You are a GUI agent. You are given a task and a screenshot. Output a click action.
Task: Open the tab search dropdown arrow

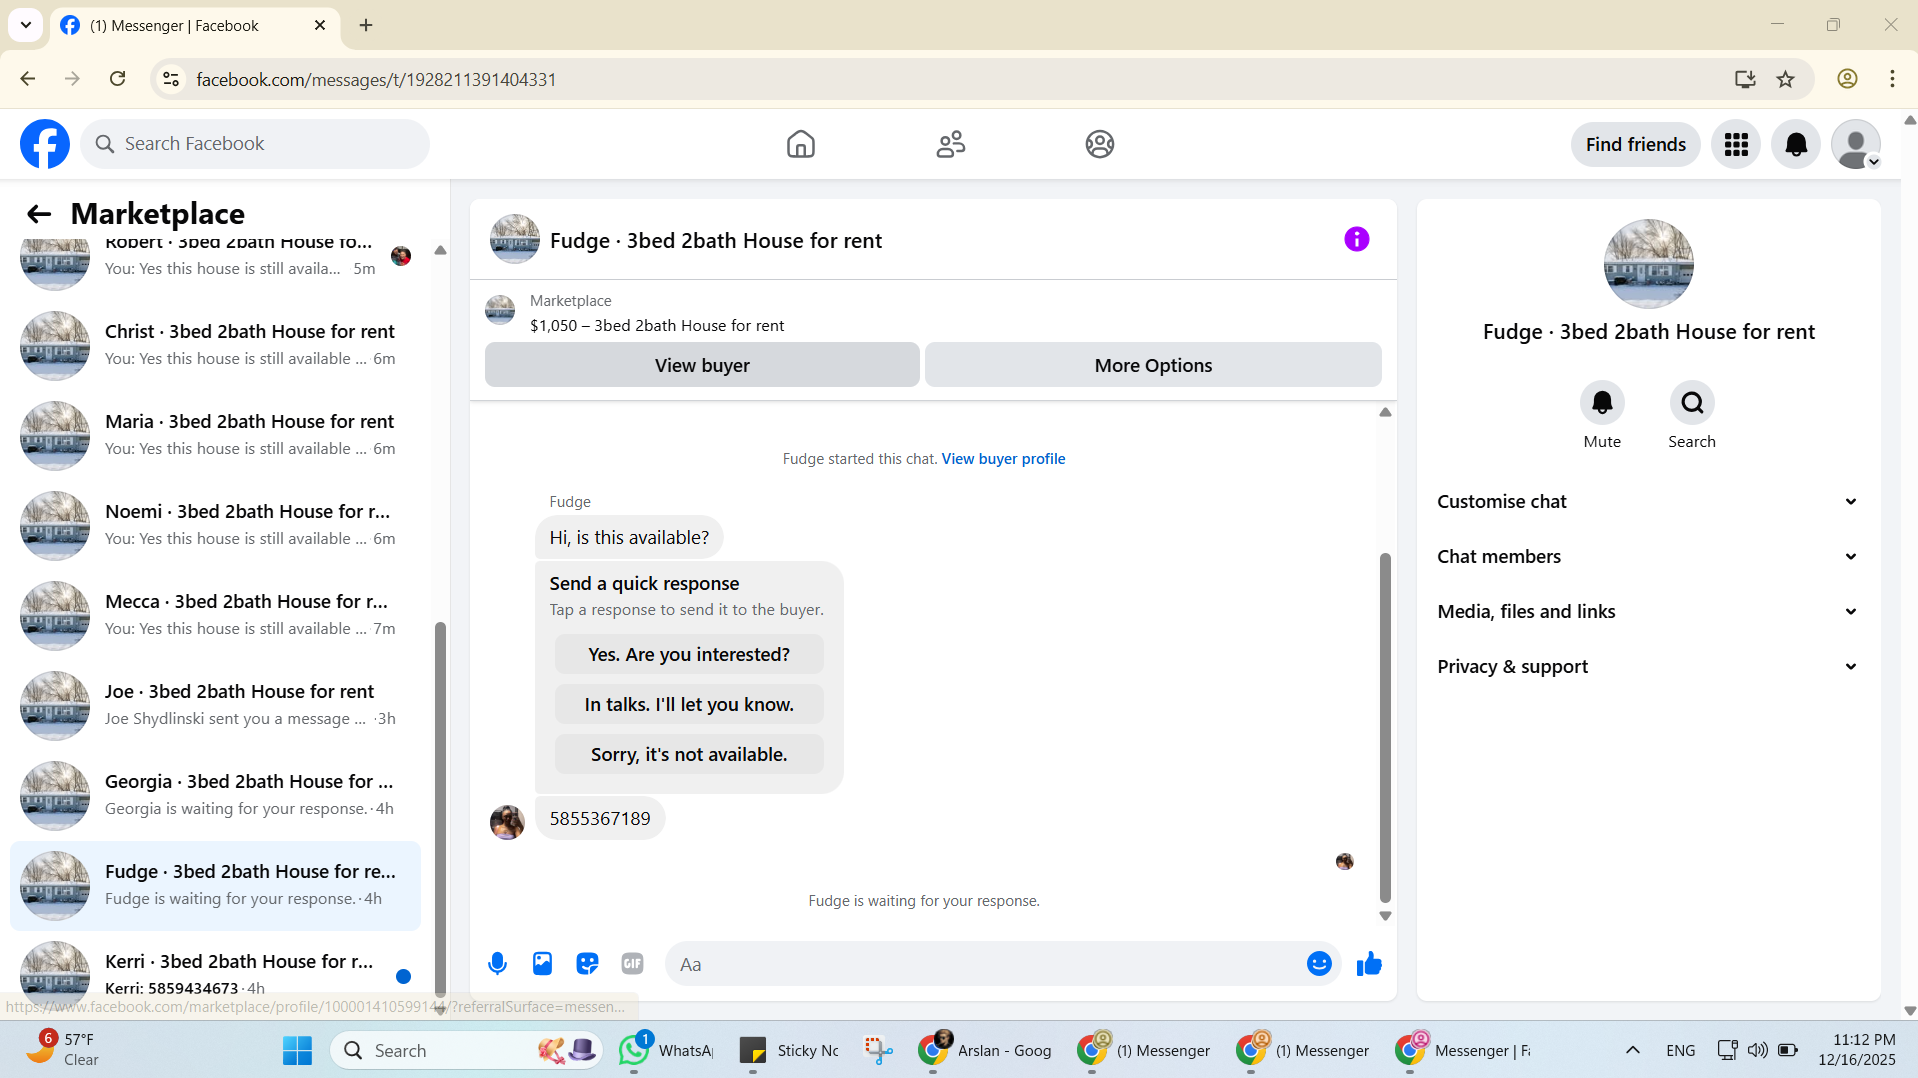coord(26,25)
